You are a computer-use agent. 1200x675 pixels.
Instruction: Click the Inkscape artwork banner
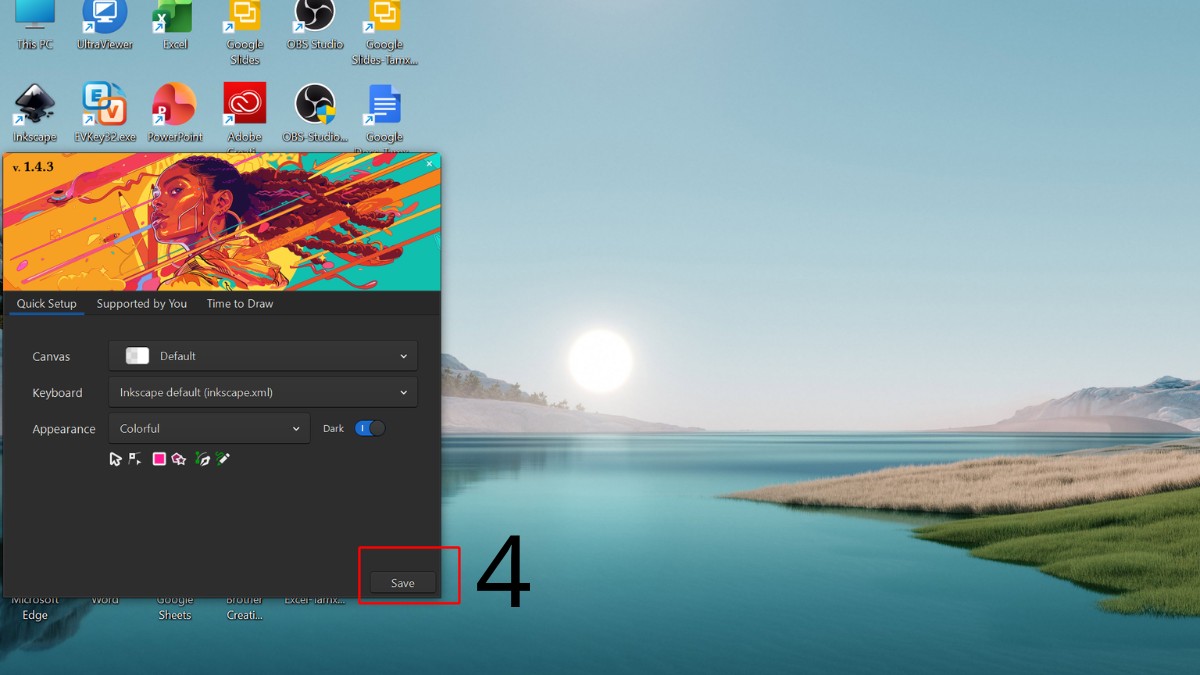pos(222,222)
